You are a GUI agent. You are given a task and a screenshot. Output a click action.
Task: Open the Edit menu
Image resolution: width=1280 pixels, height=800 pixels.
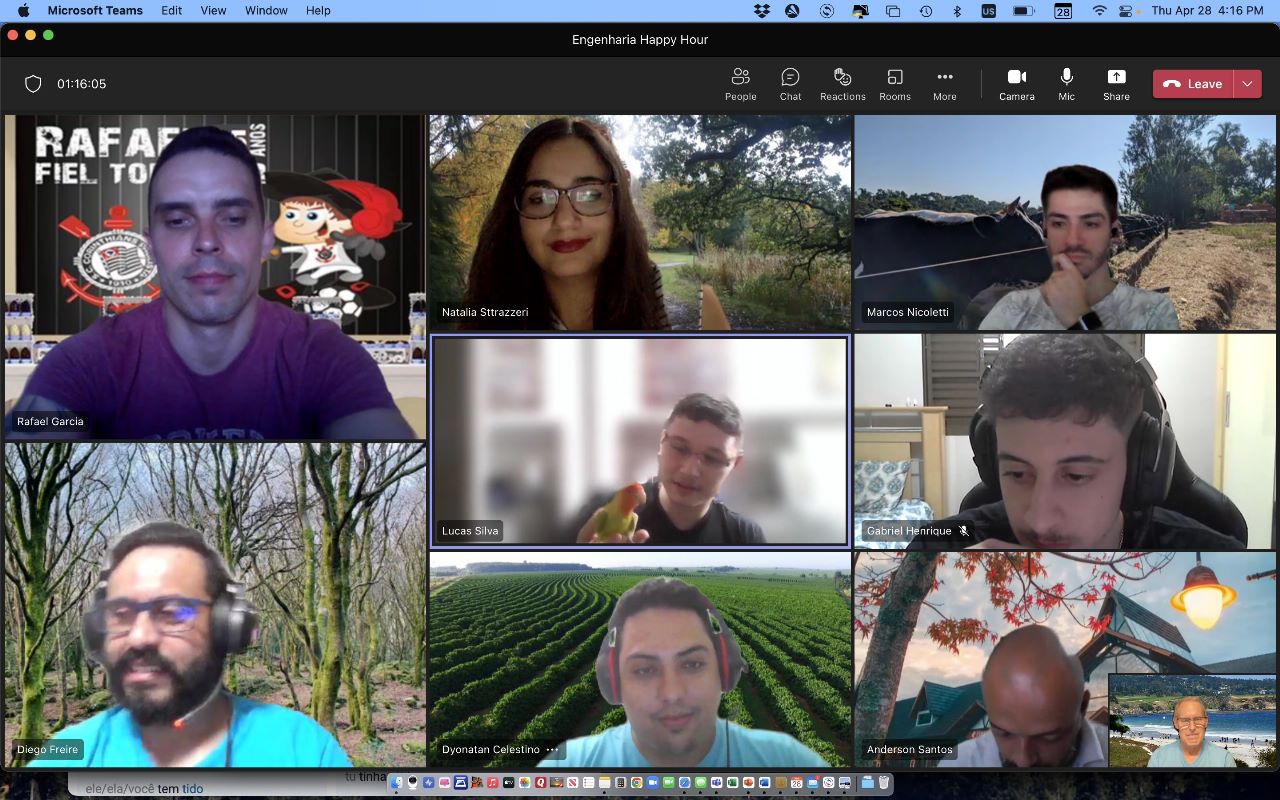coord(172,11)
